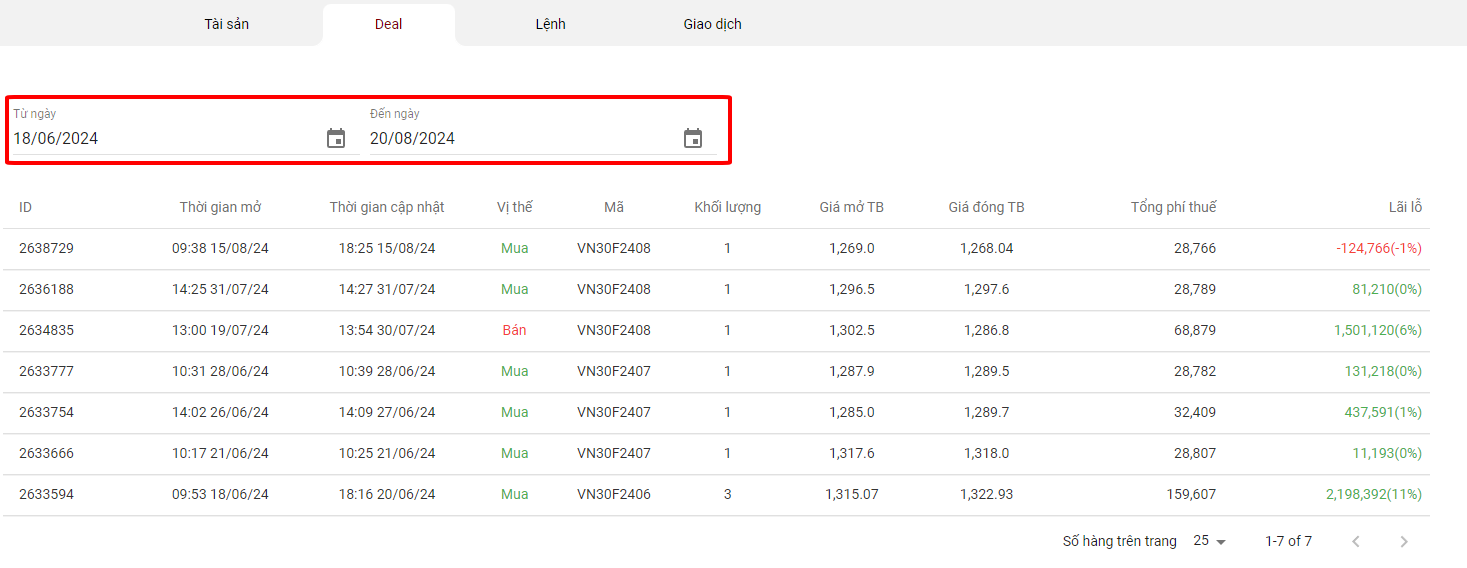
Task: Select deal row with ID 2634835
Action: (46, 330)
